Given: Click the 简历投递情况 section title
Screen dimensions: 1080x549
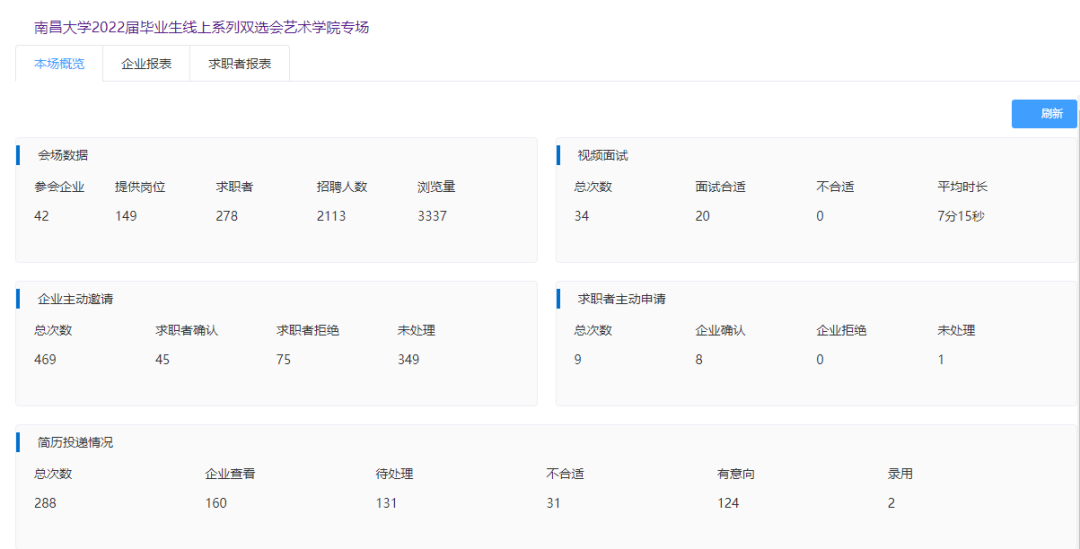Looking at the screenshot, I should tap(75, 442).
